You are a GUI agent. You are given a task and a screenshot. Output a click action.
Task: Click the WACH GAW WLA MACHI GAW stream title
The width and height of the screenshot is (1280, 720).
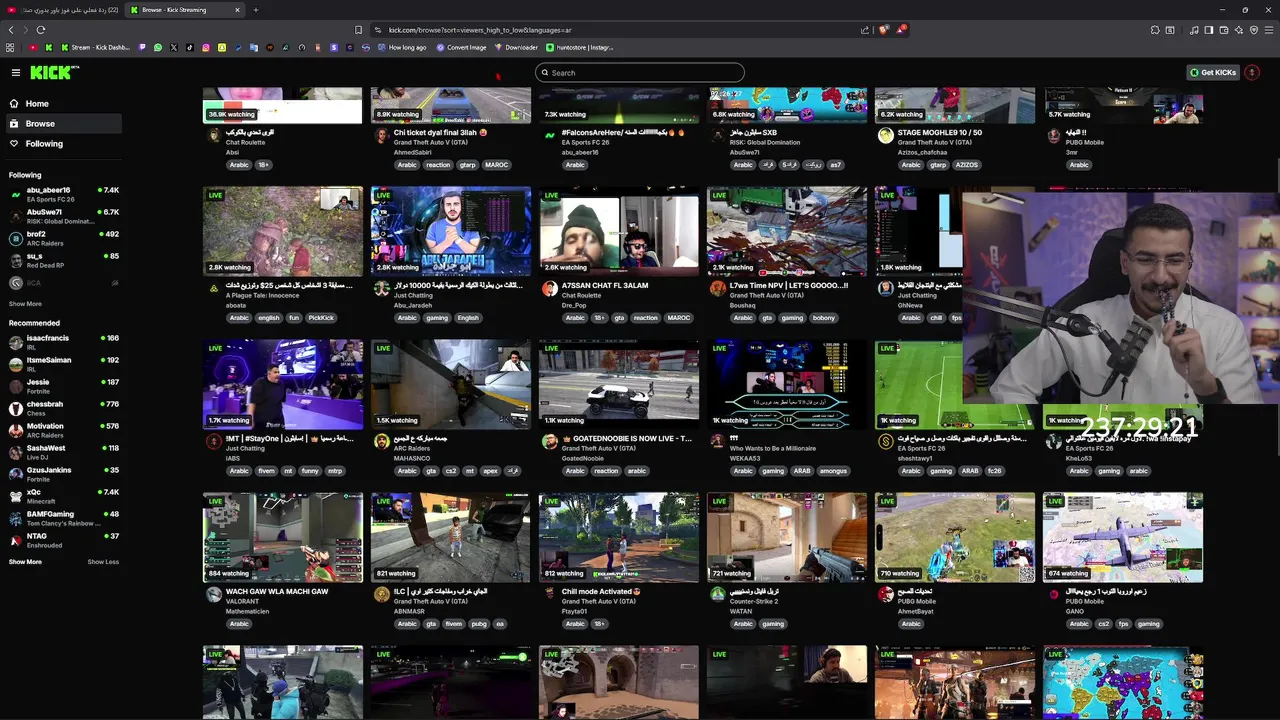[277, 591]
